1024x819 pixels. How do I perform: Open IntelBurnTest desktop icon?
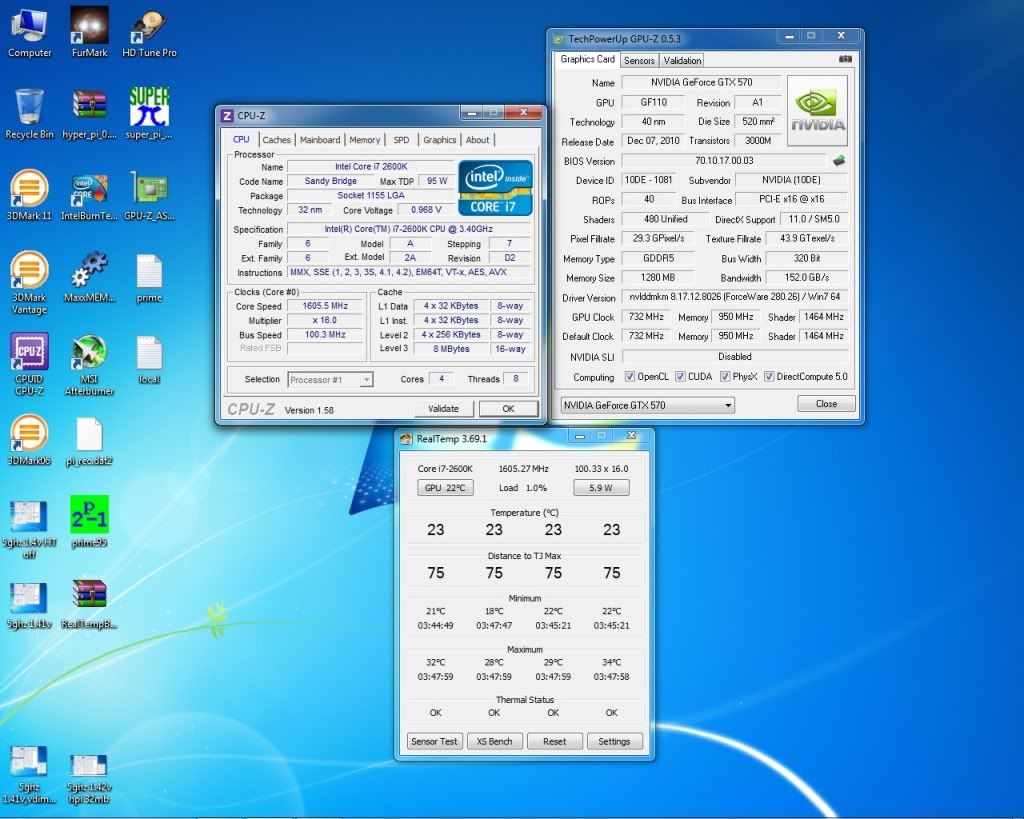coord(89,195)
